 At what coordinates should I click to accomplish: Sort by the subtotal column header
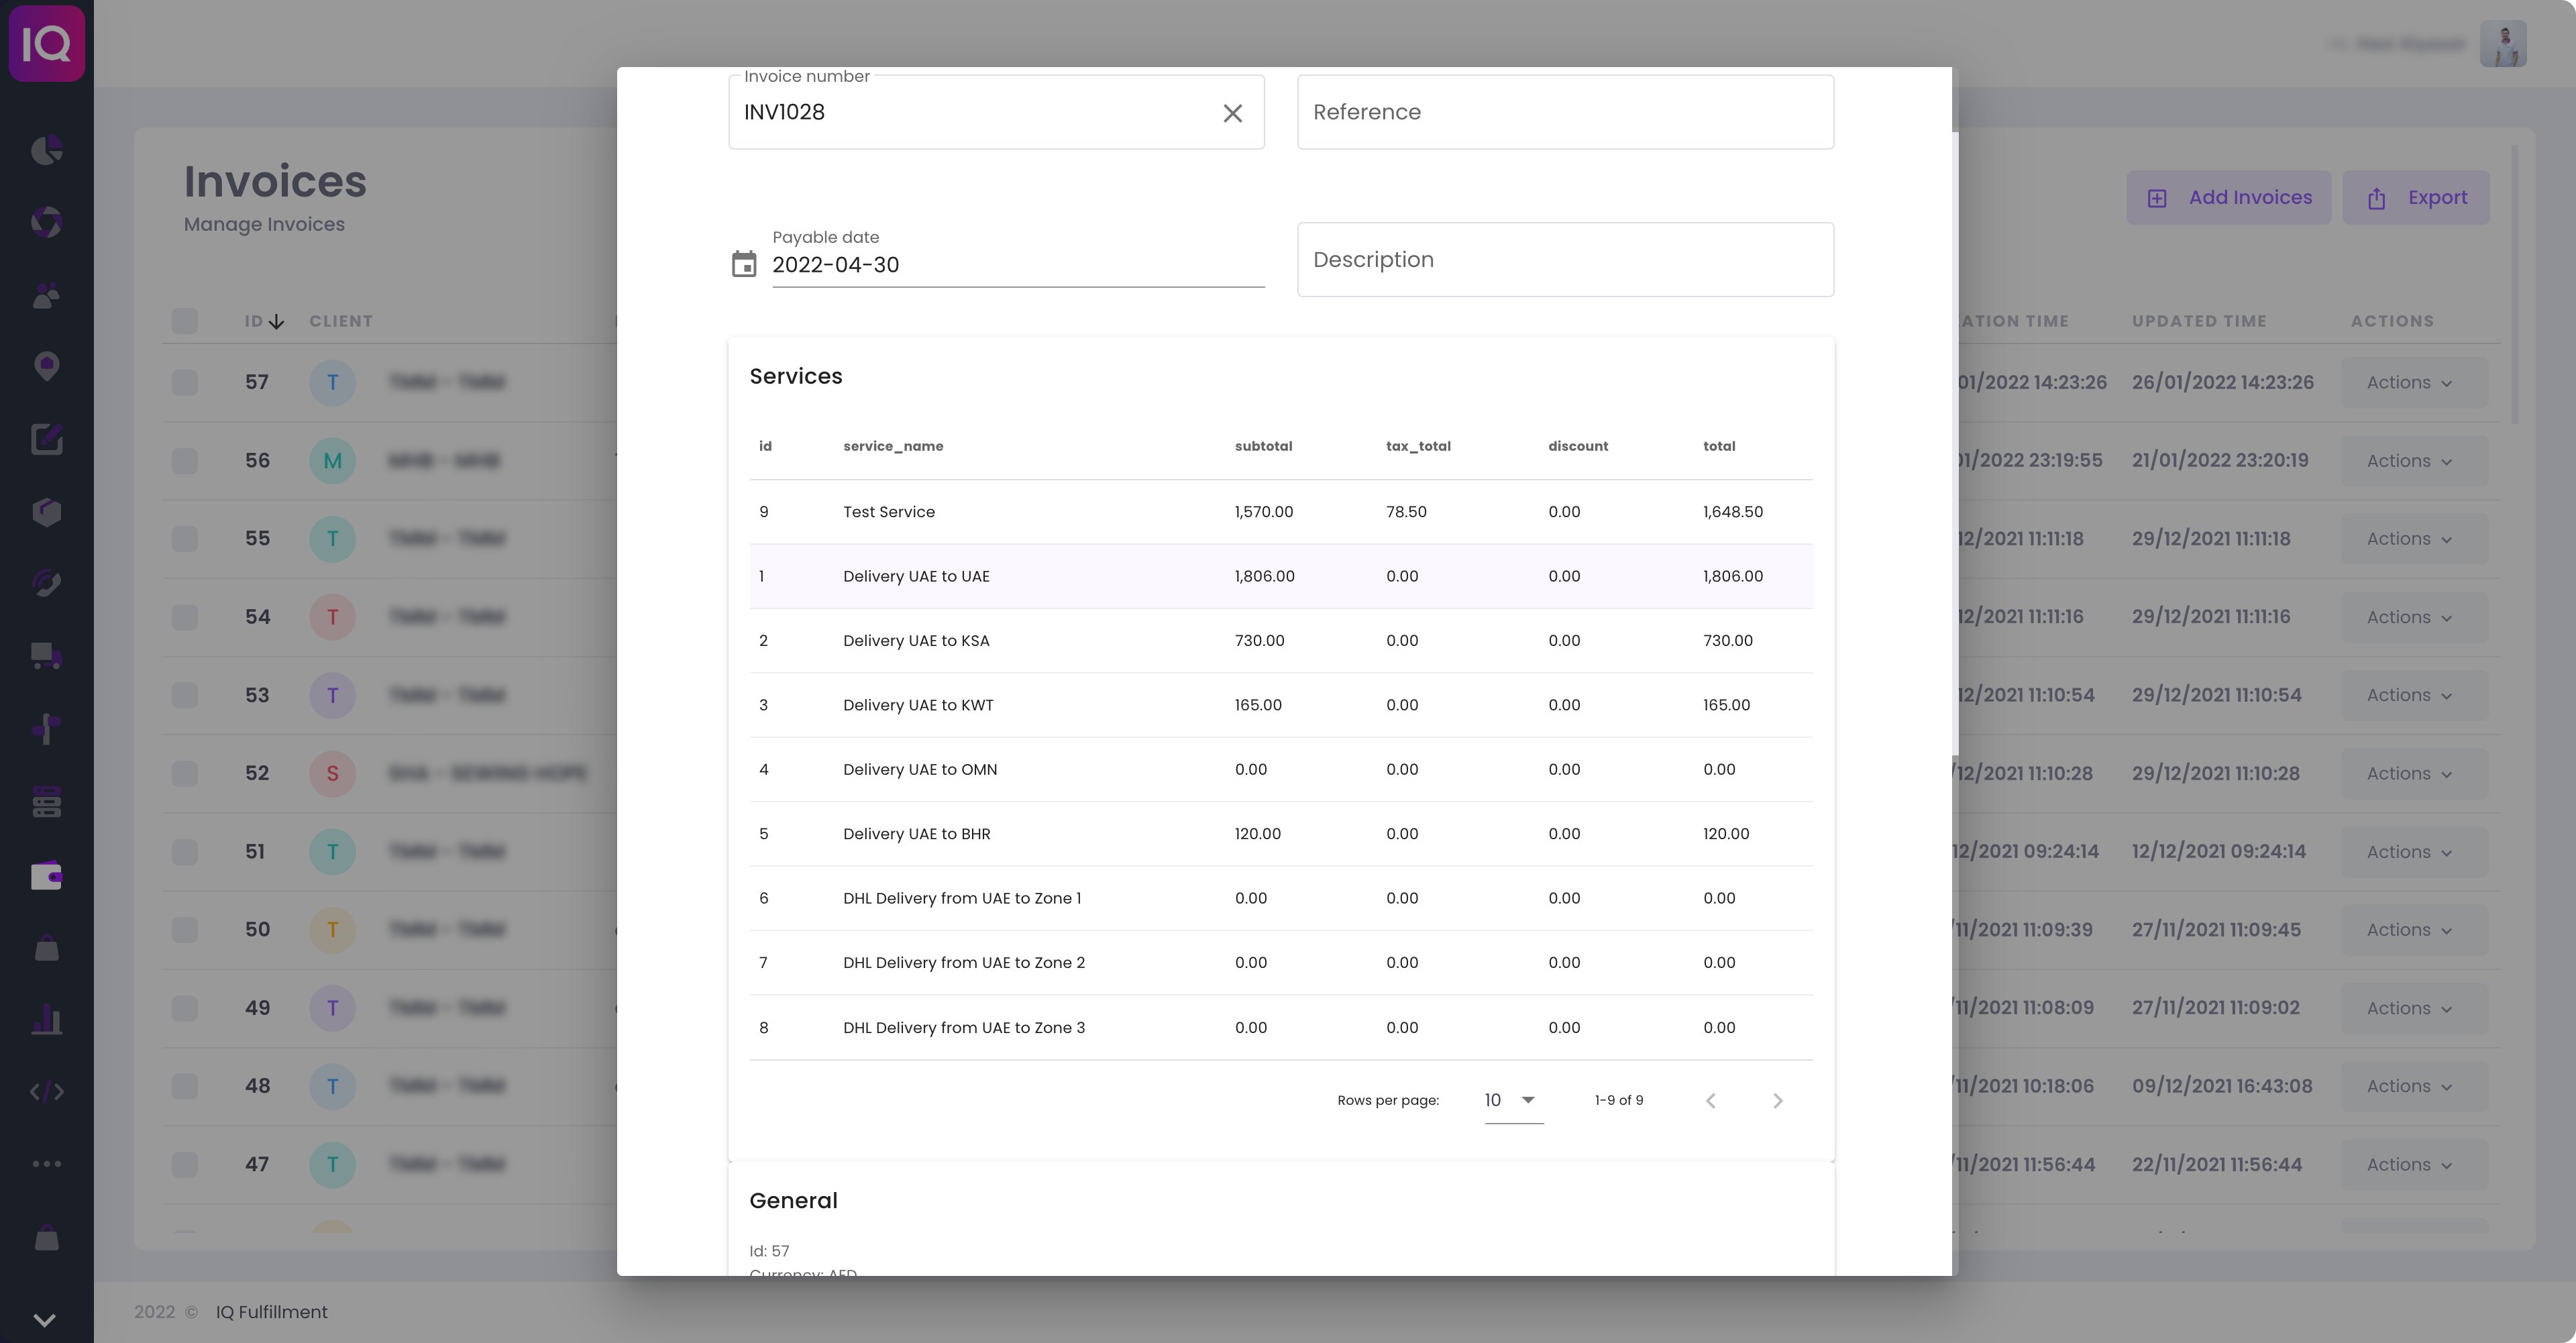tap(1263, 446)
